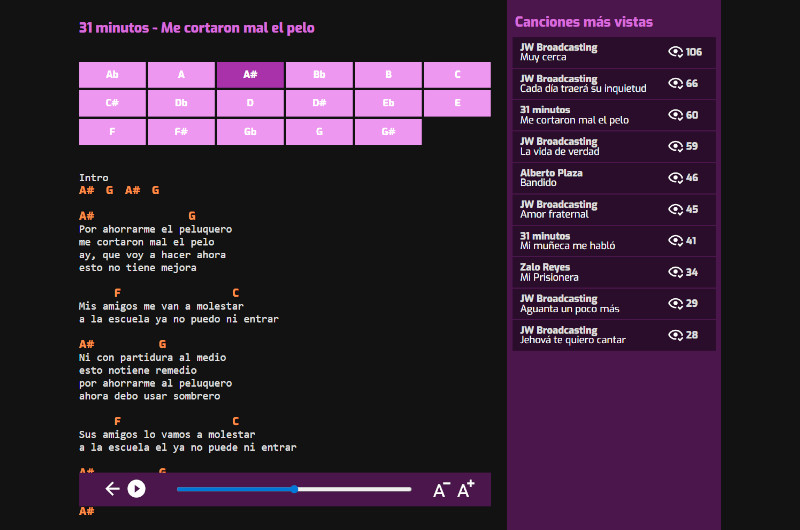Open 'La vida de verdad' song

(x=614, y=146)
